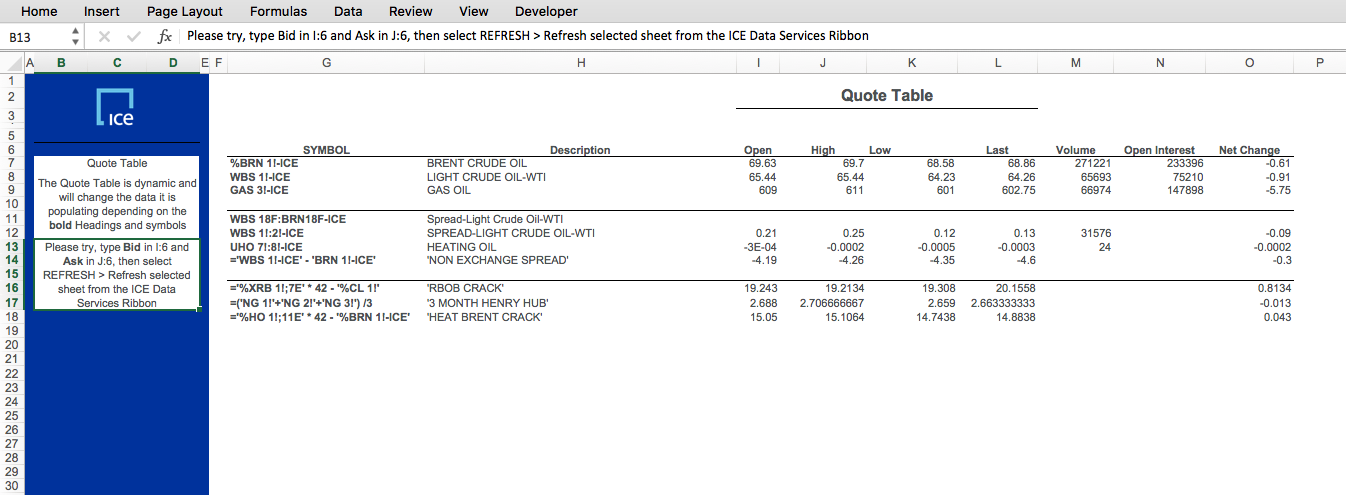This screenshot has height=495, width=1346.
Task: Open the Name Box stepper arrows
Action: [x=75, y=36]
